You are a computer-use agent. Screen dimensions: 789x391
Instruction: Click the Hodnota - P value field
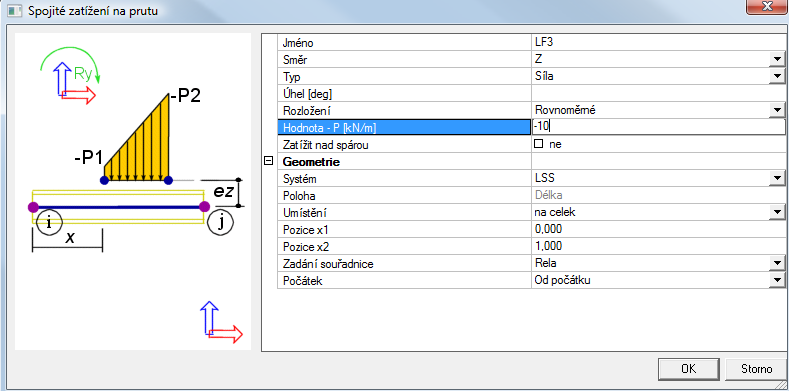(x=658, y=127)
